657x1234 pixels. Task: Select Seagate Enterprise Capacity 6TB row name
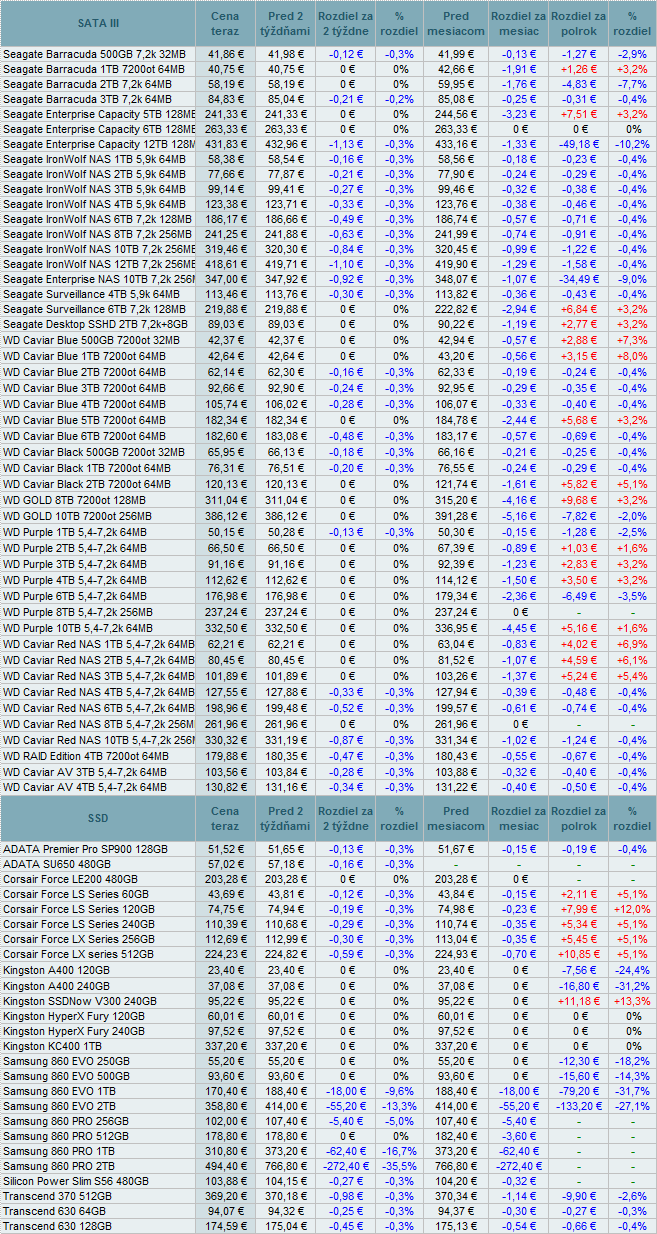pyautogui.click(x=99, y=130)
